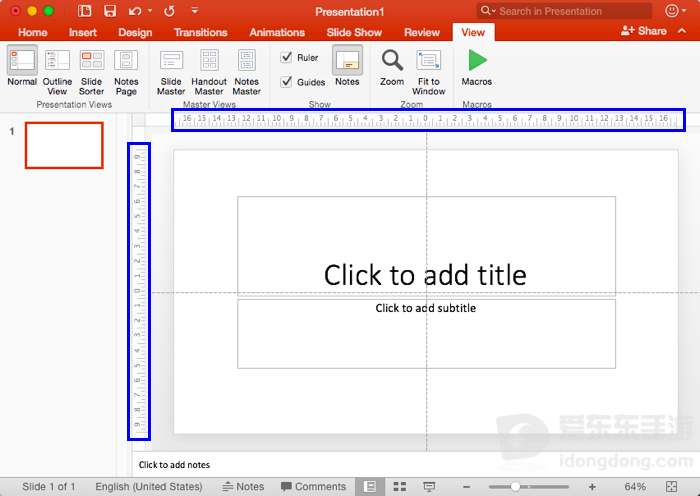Viewport: 700px width, 496px height.
Task: Click the sidebar layout icon in title bar
Action: (x=84, y=11)
